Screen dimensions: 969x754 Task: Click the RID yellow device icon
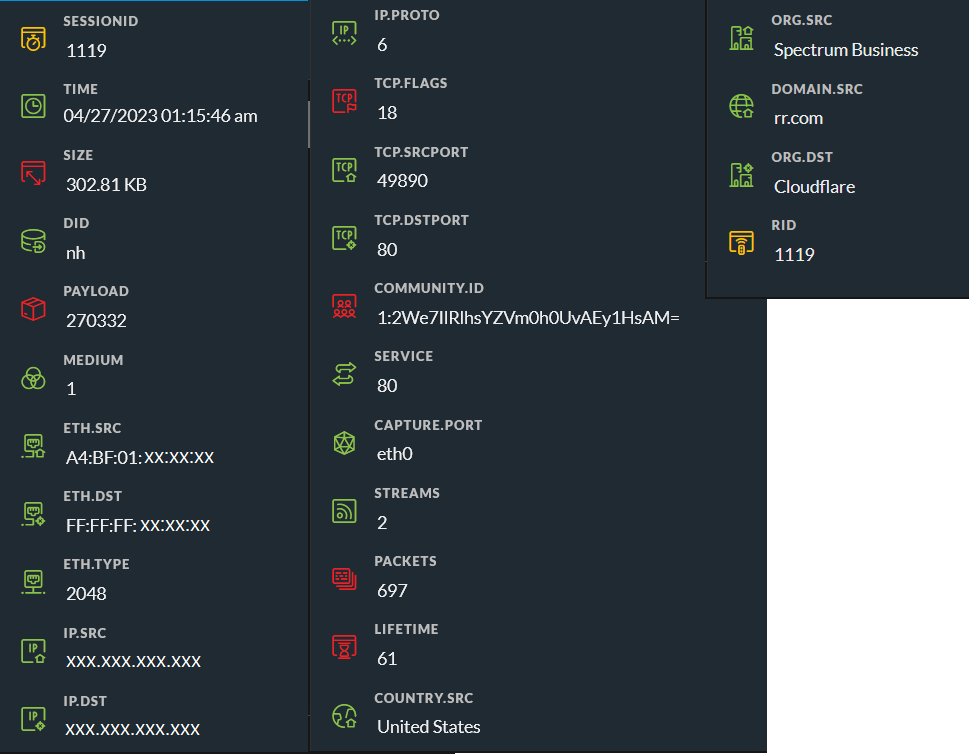click(741, 243)
